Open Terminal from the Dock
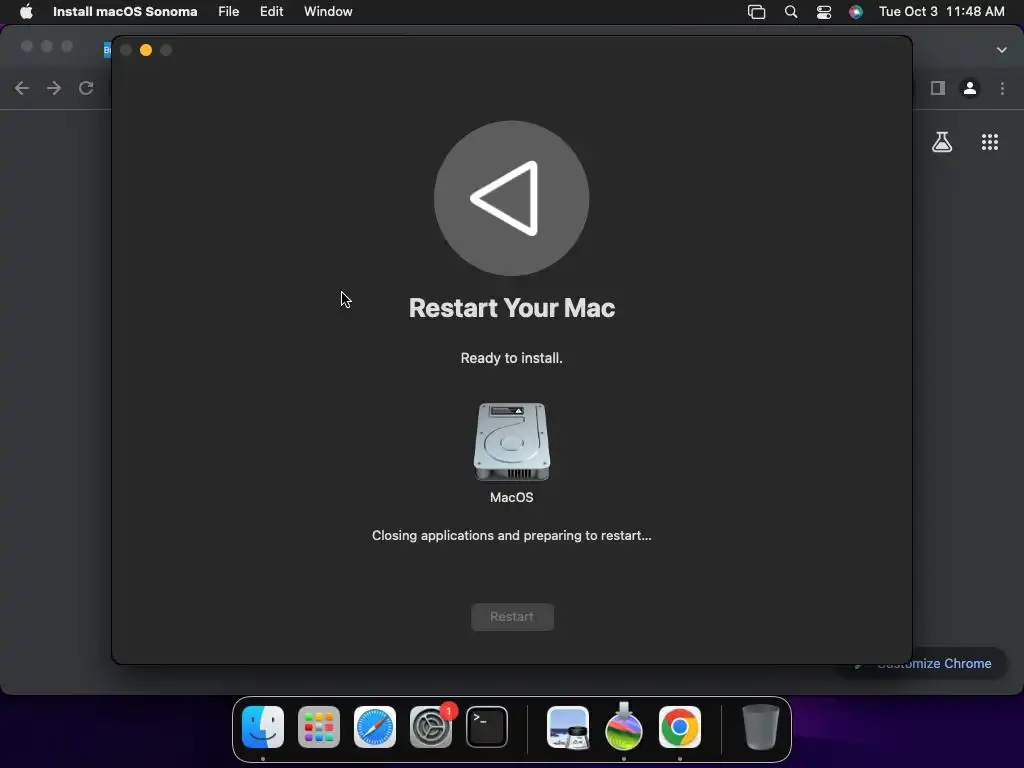This screenshot has height=768, width=1024. tap(487, 727)
